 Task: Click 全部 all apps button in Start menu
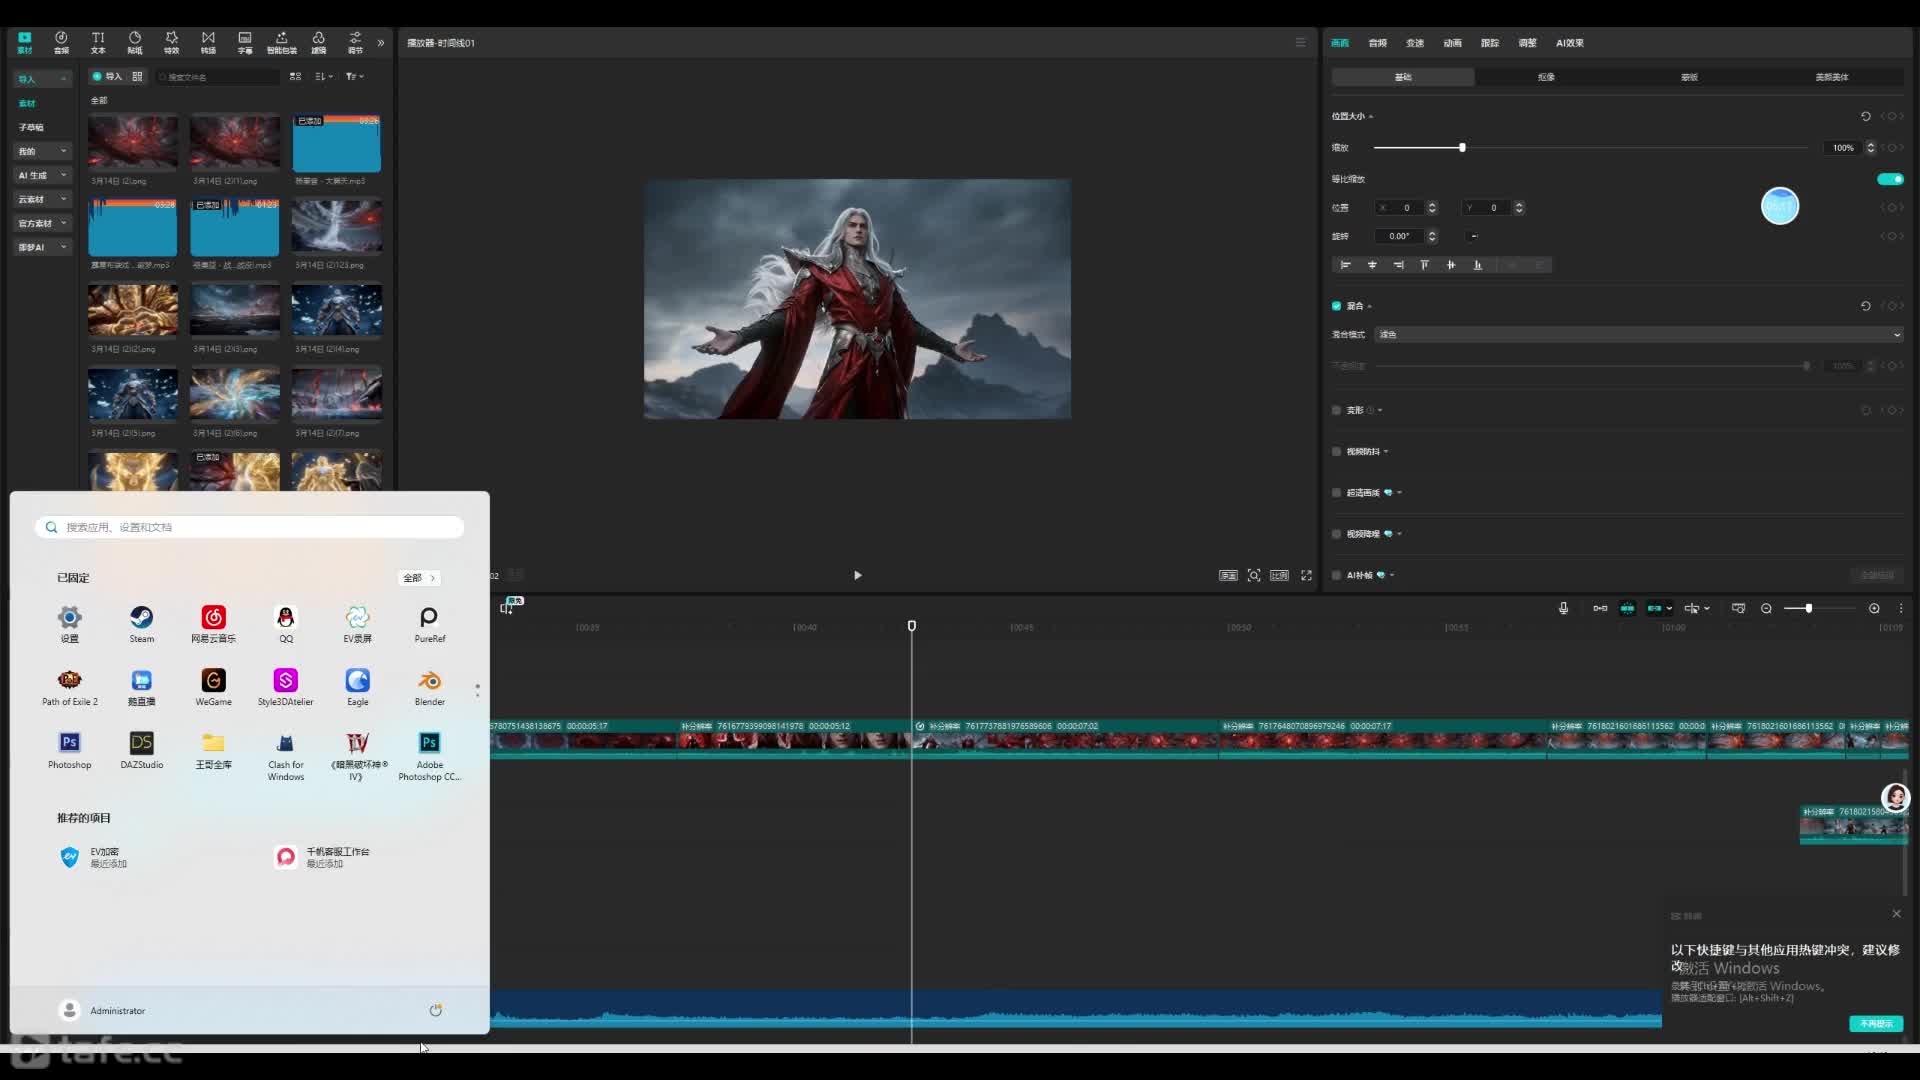click(419, 578)
